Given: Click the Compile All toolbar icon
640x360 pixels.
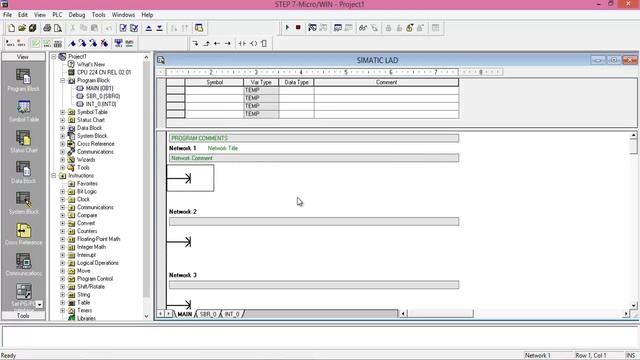Looking at the screenshot, I should 134,28.
